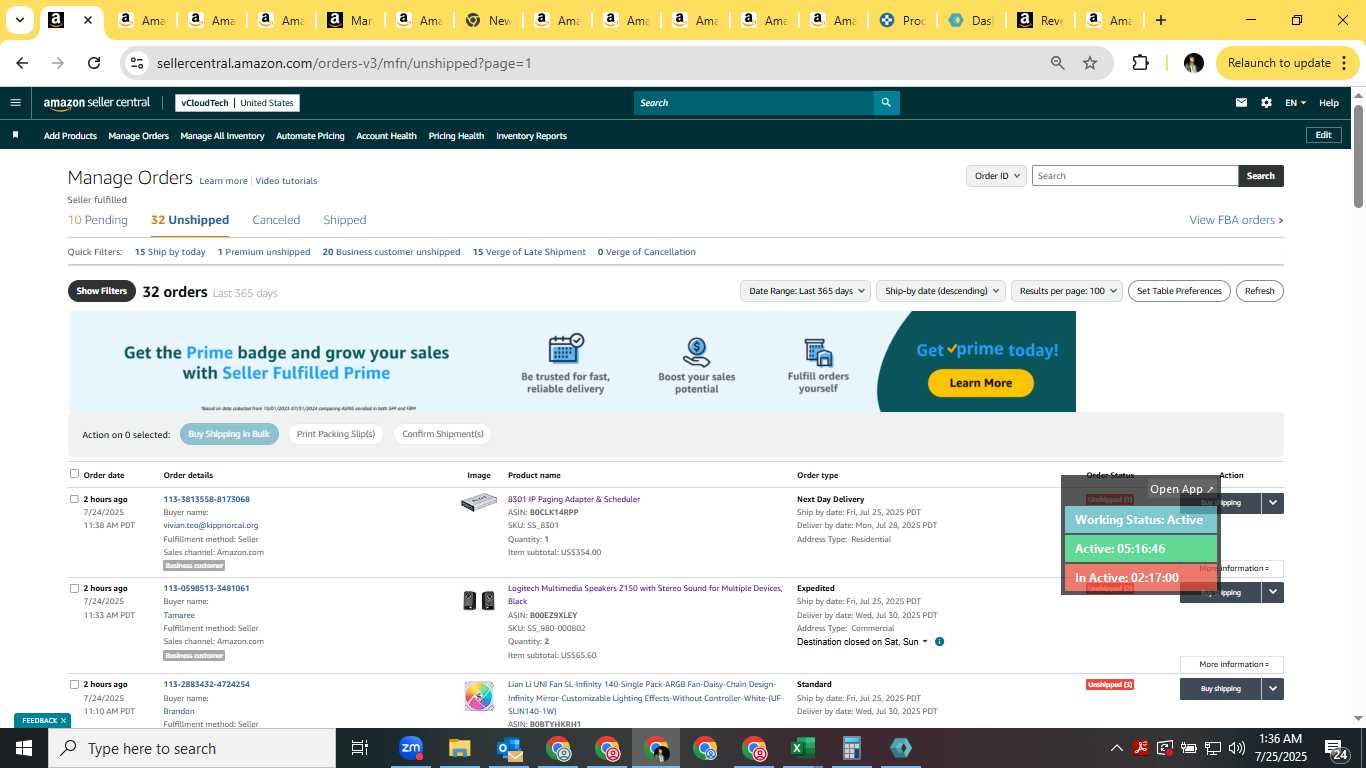Image resolution: width=1366 pixels, height=768 pixels.
Task: Open browser extensions puzzle icon
Action: (1140, 63)
